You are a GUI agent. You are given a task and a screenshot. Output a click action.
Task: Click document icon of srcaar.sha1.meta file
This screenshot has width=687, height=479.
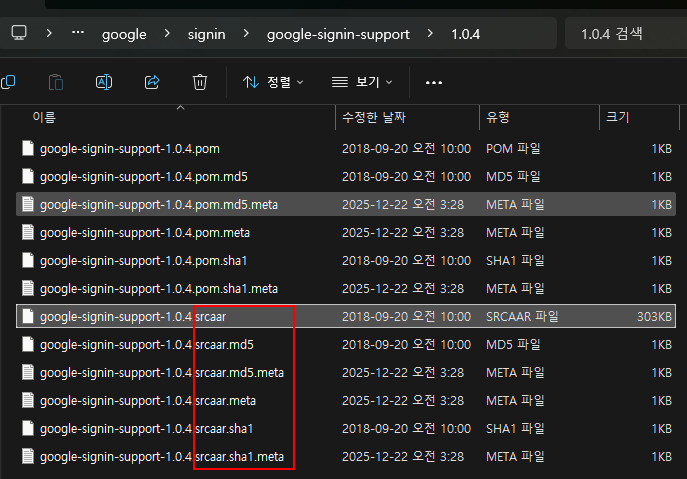28,457
